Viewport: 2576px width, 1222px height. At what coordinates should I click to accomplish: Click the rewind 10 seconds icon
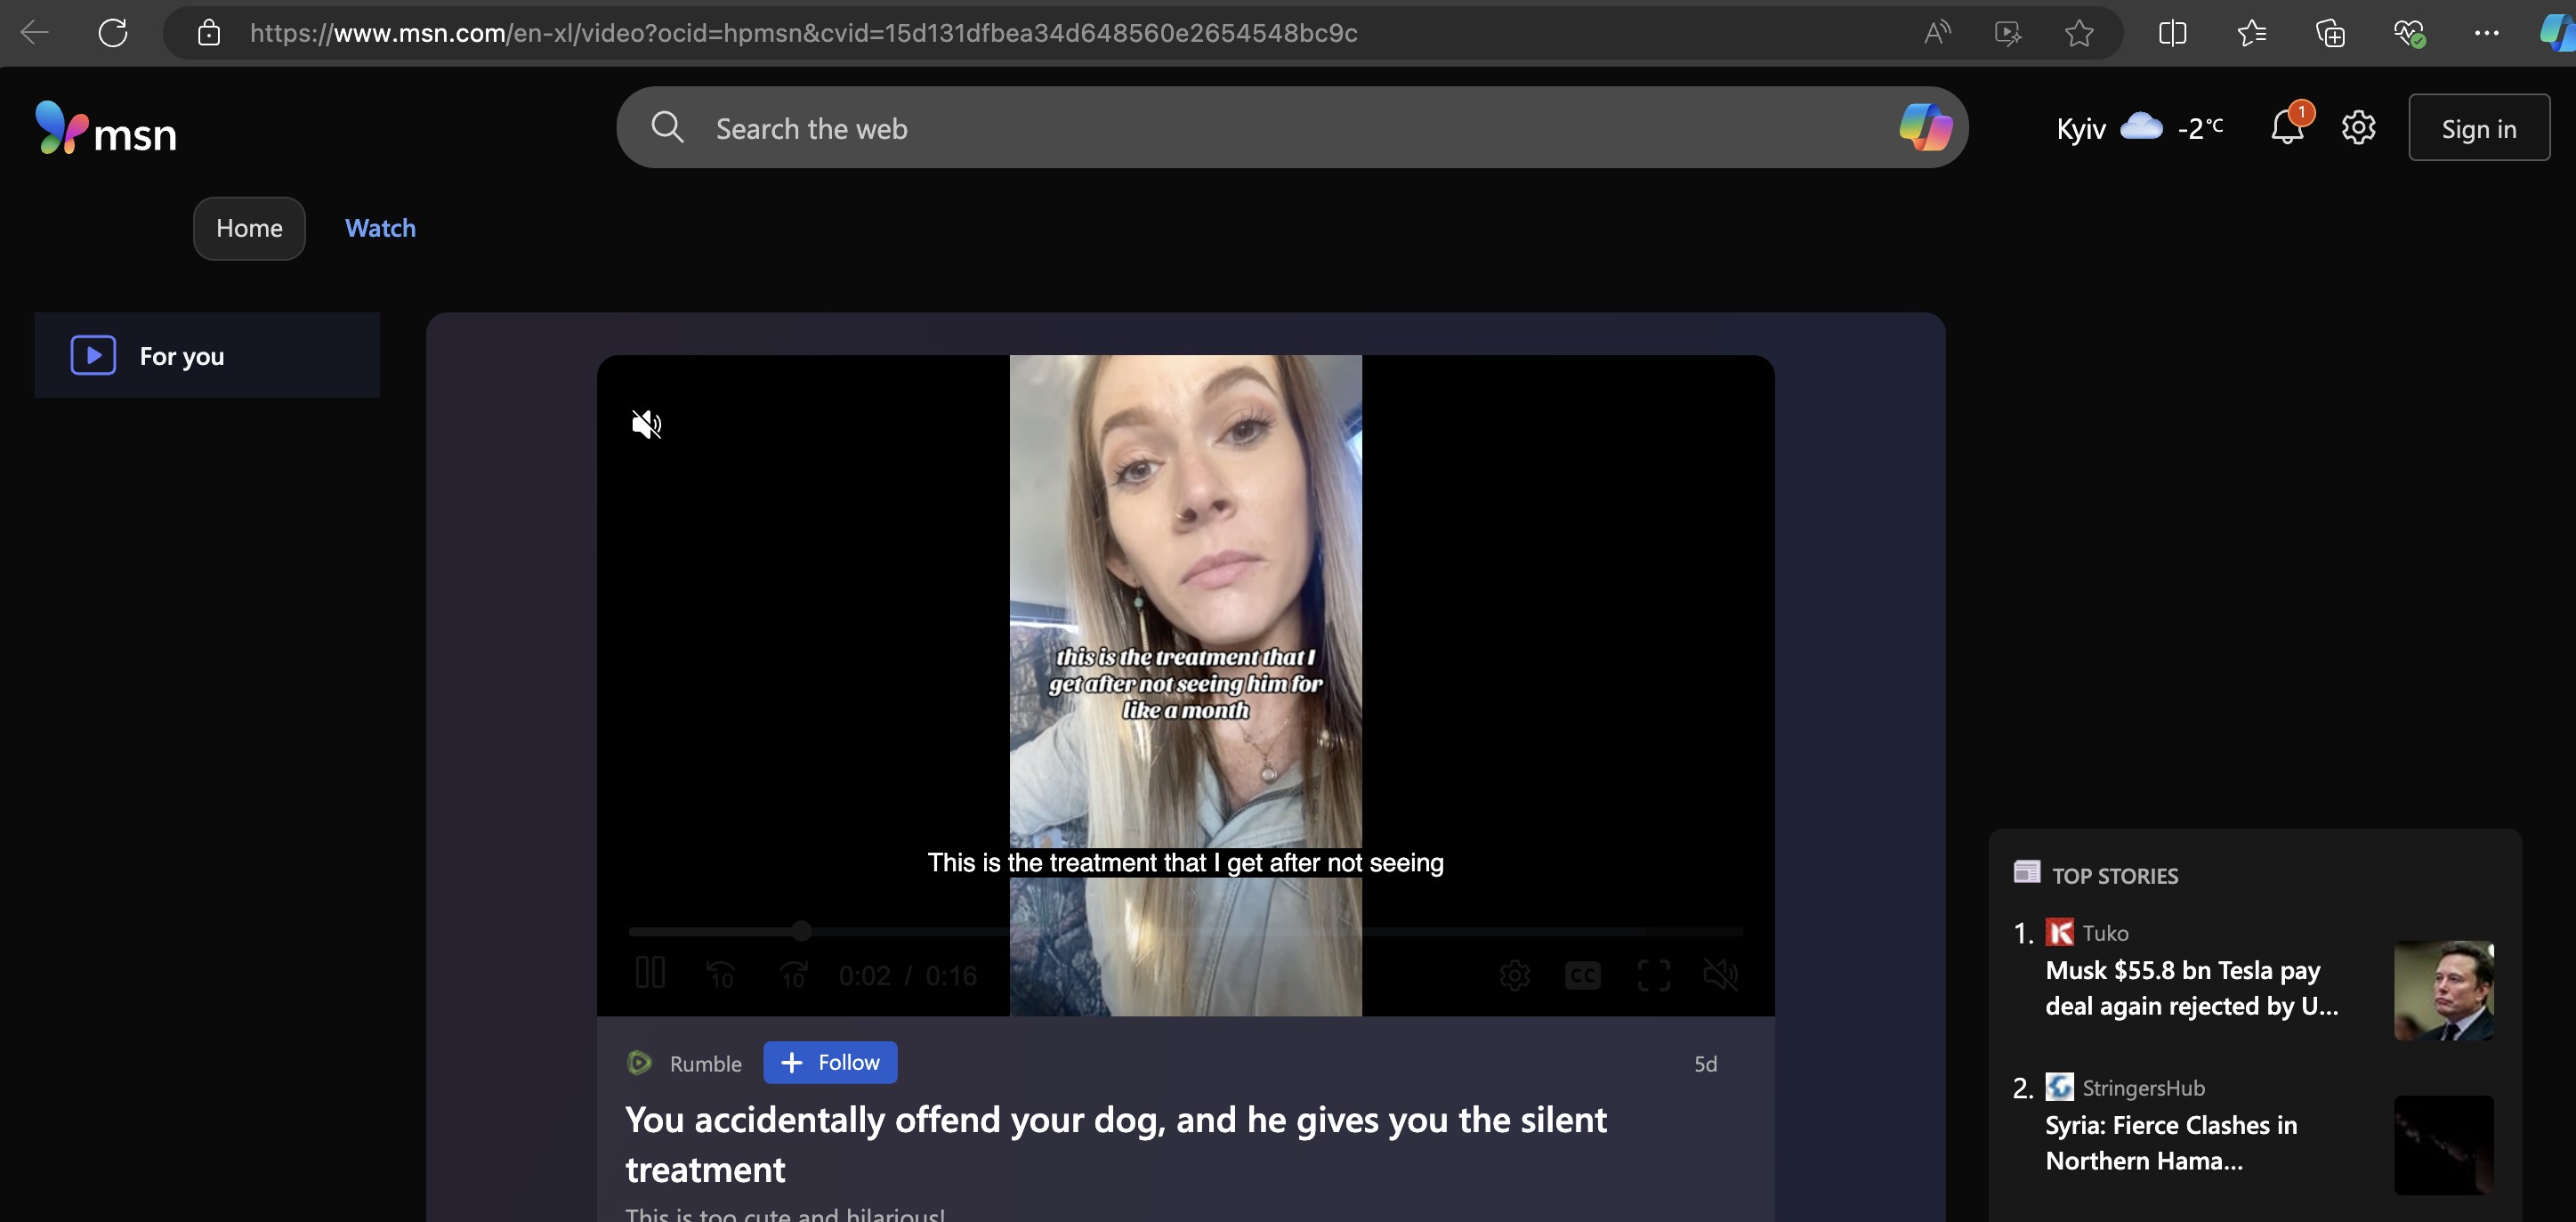(x=720, y=974)
